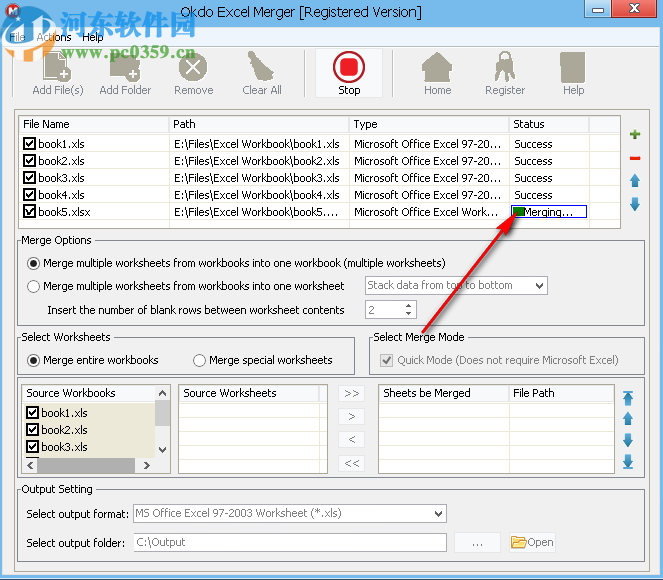
Task: Click the output folder path field
Action: (x=290, y=542)
